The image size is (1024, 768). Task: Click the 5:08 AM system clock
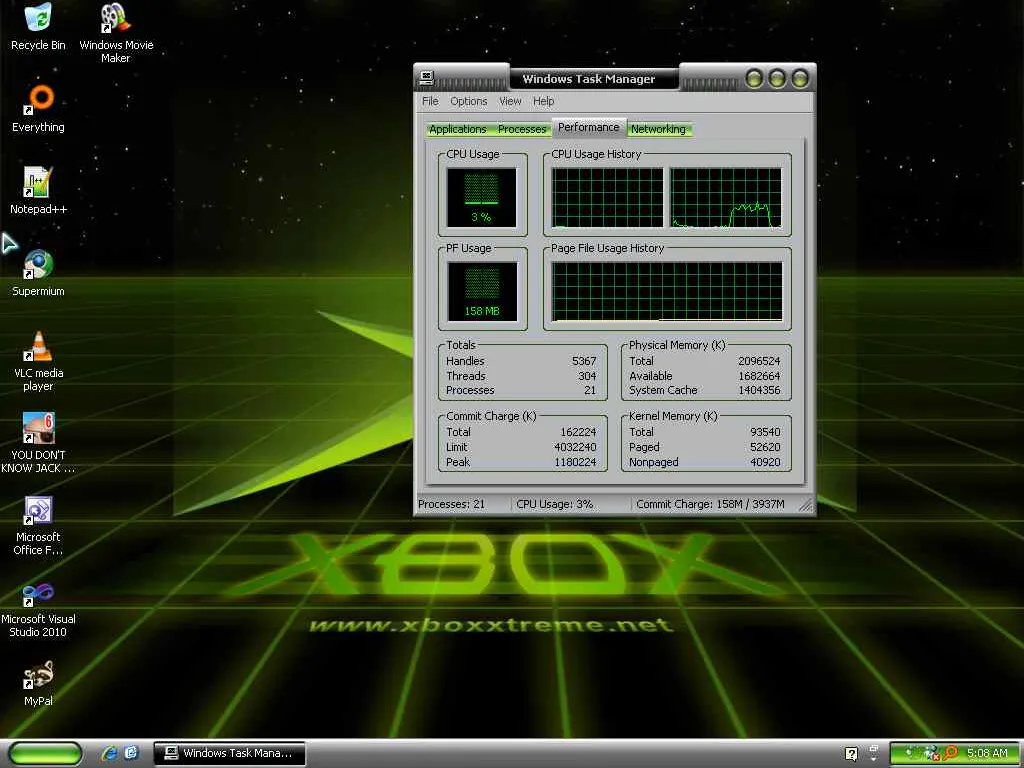pyautogui.click(x=987, y=753)
